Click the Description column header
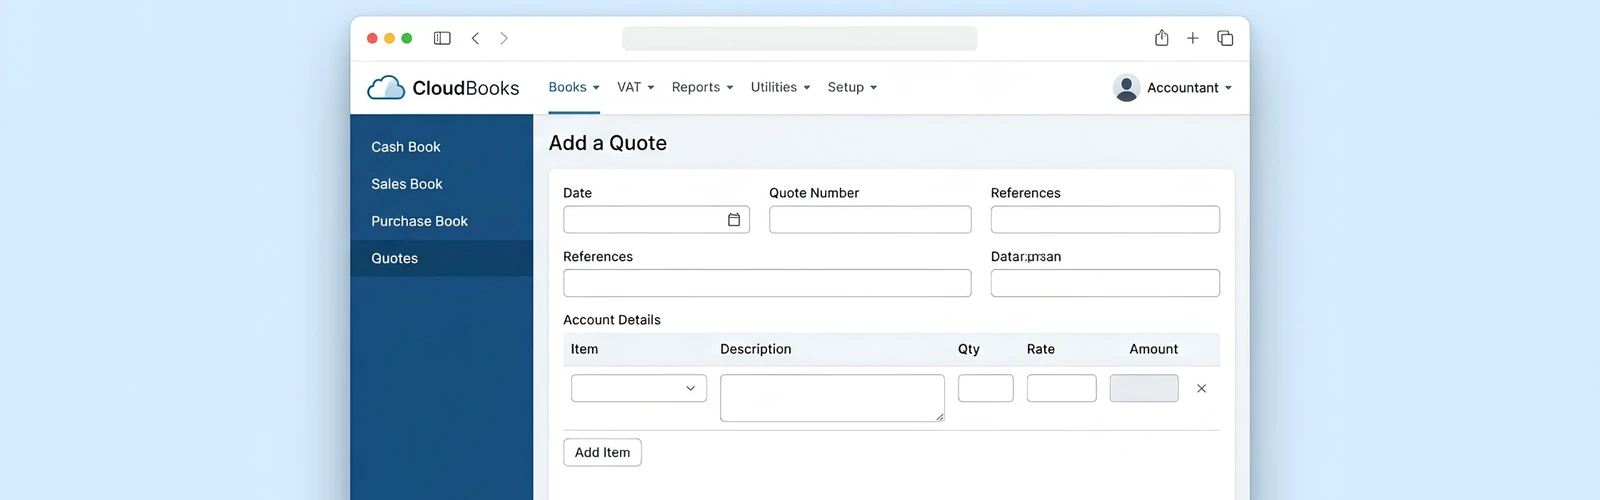 coord(756,349)
